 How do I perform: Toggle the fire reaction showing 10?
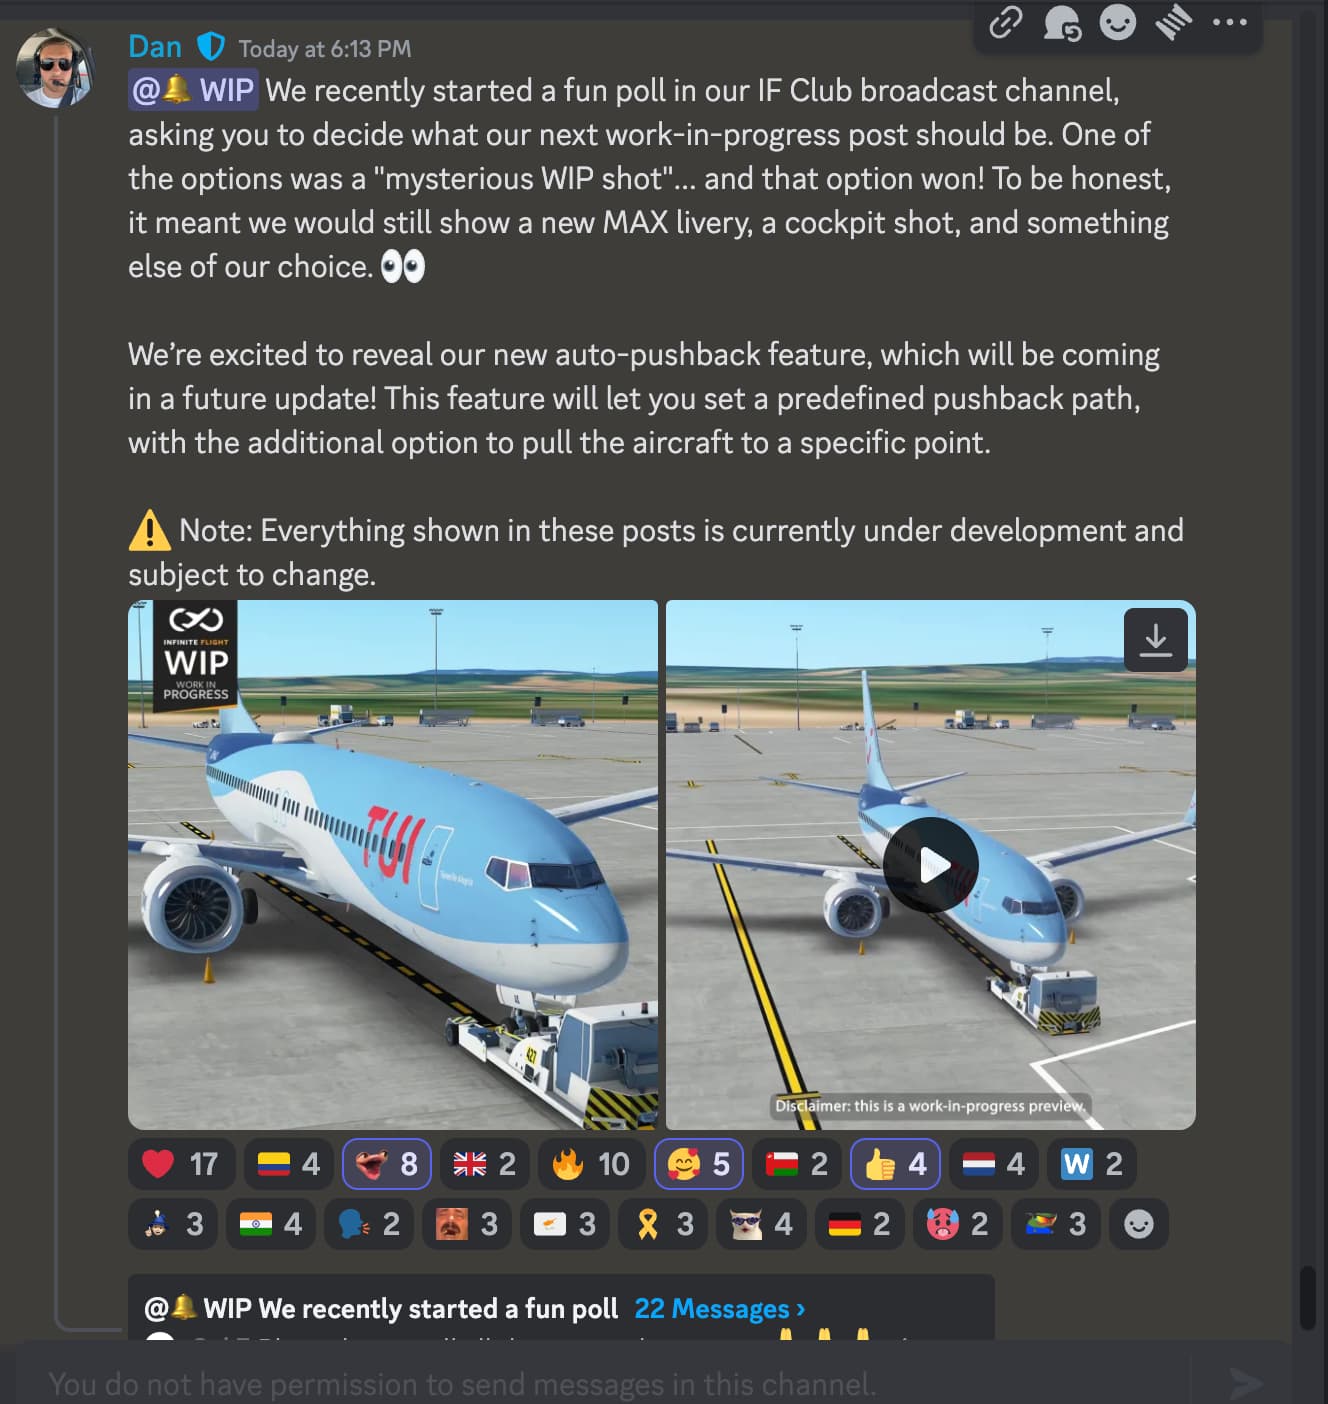[x=592, y=1164]
